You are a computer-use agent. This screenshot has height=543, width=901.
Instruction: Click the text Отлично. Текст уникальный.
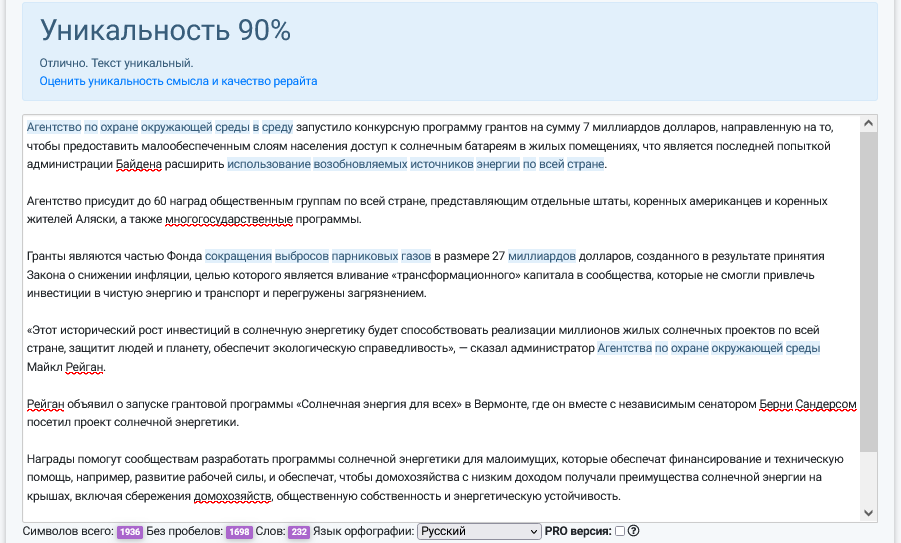tap(116, 63)
